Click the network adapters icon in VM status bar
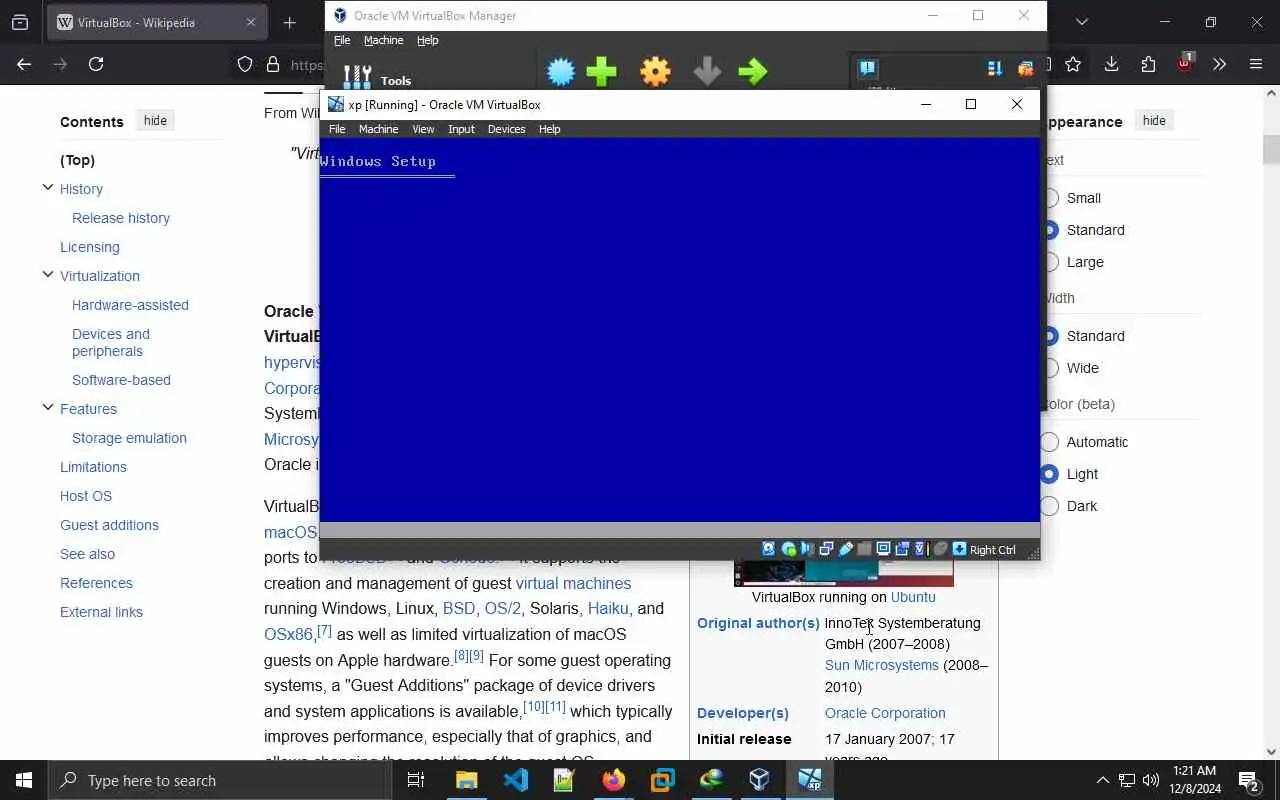 coord(826,549)
